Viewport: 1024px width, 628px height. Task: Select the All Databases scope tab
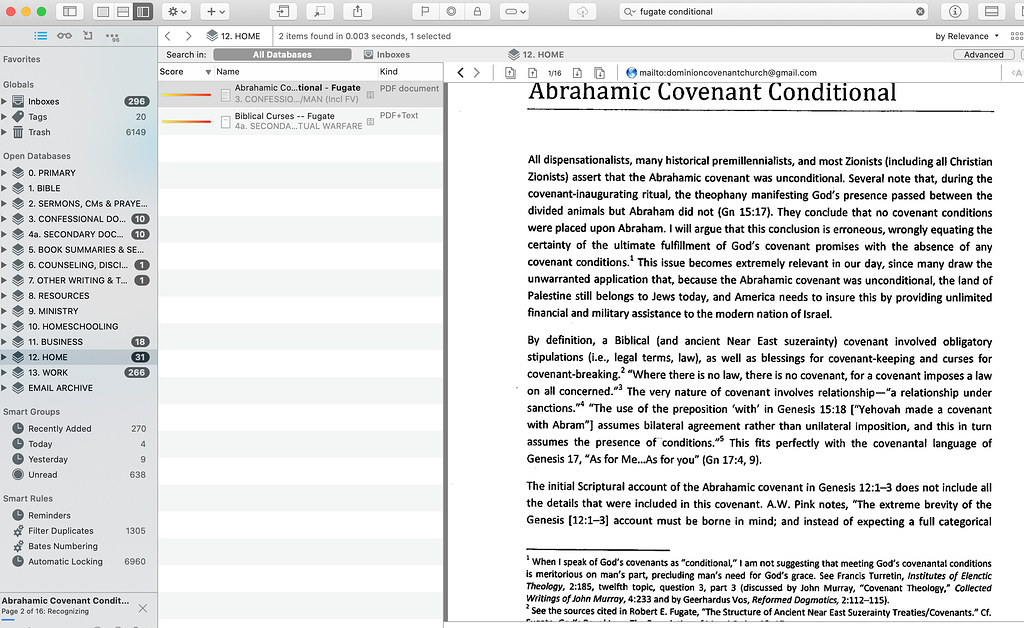(281, 55)
